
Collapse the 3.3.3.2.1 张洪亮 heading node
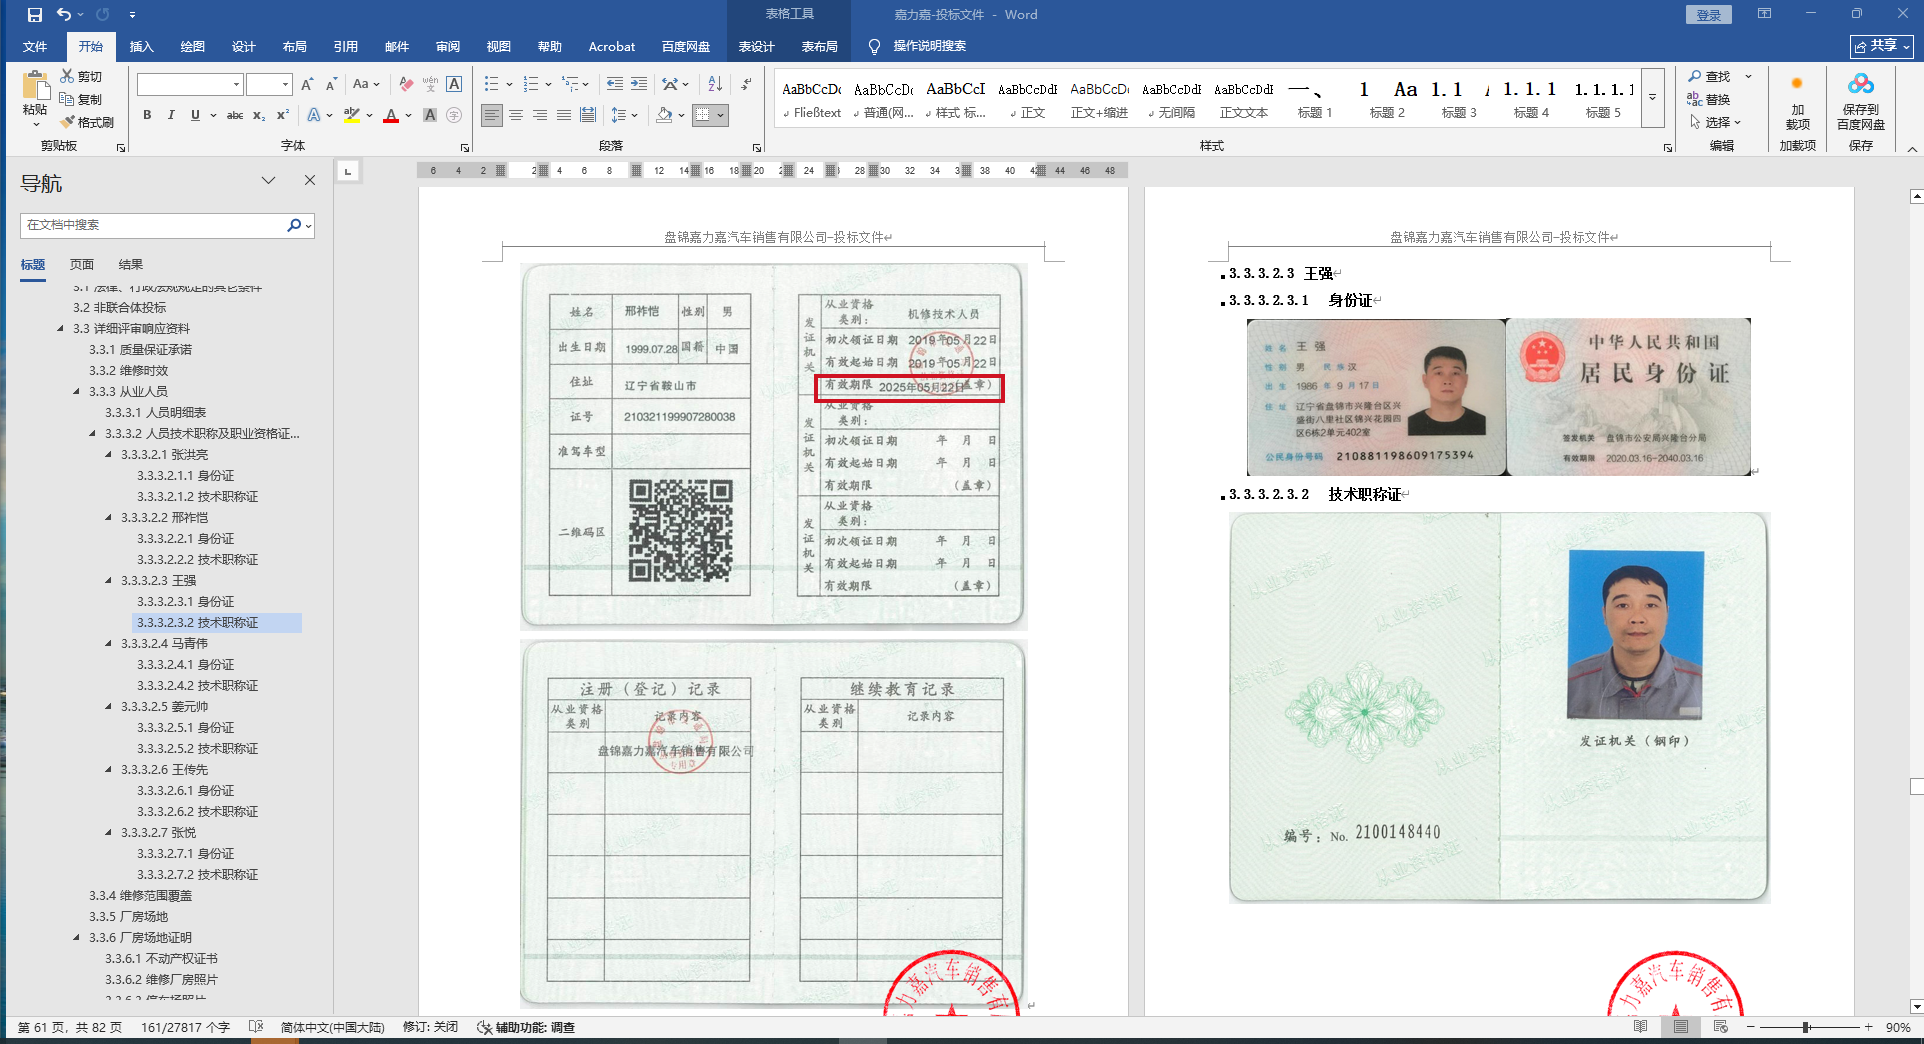tap(109, 454)
